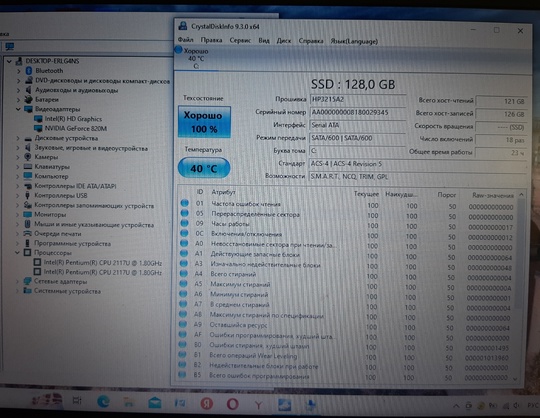
Task: Click the blue status icon for attribute 09 Часы работы
Action: point(185,223)
